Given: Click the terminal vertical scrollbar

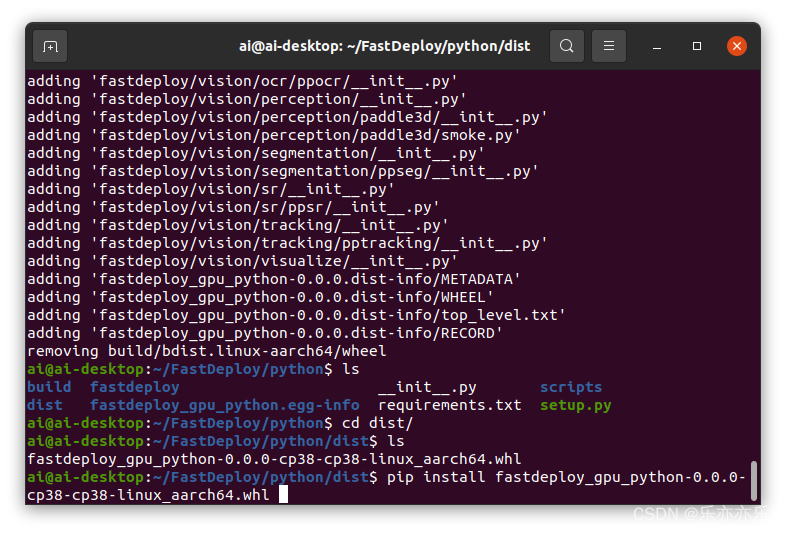Looking at the screenshot, I should coord(754,480).
